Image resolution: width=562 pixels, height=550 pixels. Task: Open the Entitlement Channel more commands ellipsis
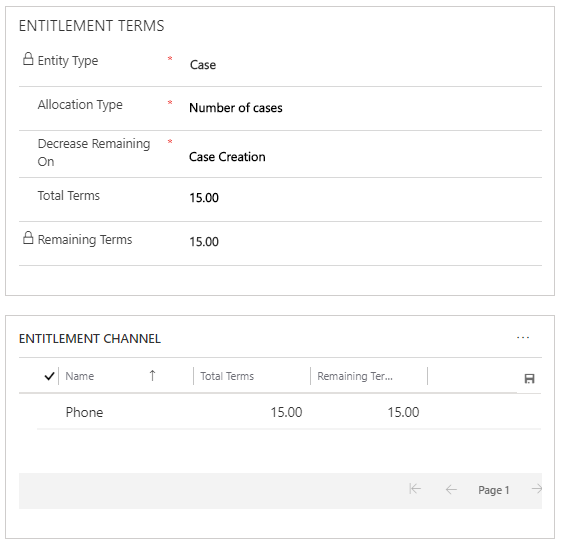[x=523, y=338]
